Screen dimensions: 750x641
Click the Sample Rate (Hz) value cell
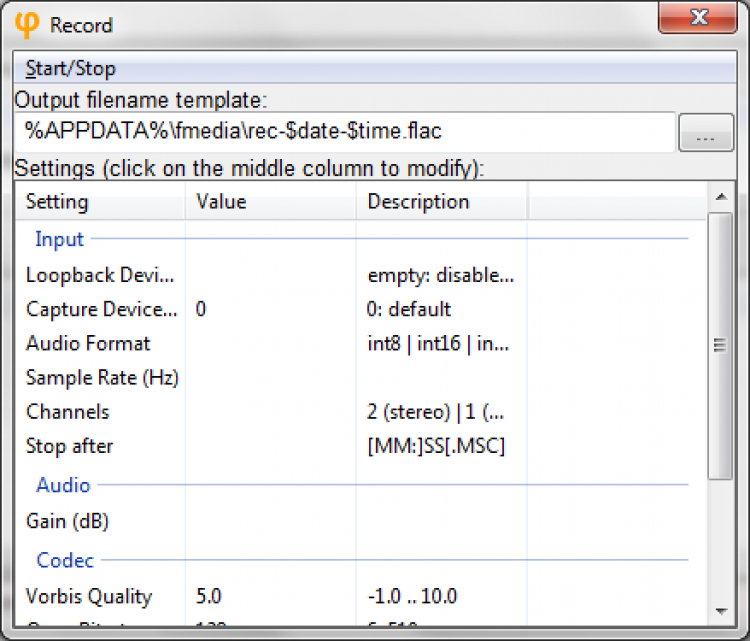click(270, 377)
